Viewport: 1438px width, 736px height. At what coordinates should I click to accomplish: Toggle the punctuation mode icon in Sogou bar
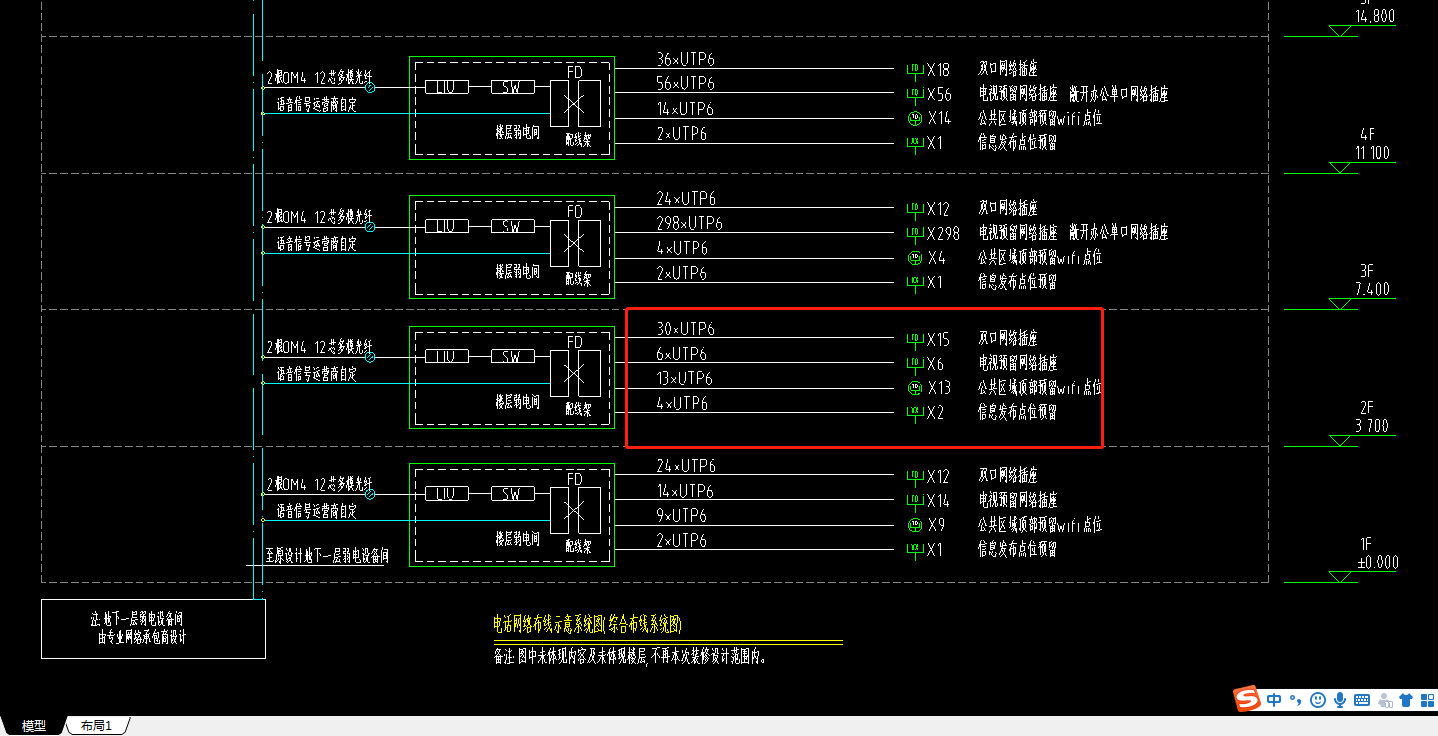click(1295, 700)
